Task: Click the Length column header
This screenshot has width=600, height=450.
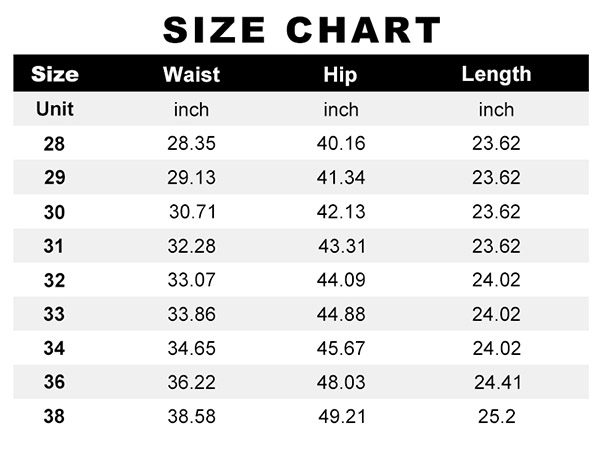Action: point(496,74)
